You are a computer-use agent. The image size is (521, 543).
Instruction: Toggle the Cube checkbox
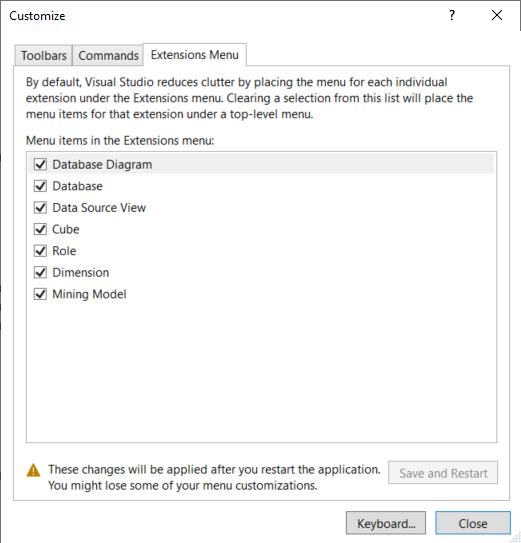[40, 229]
